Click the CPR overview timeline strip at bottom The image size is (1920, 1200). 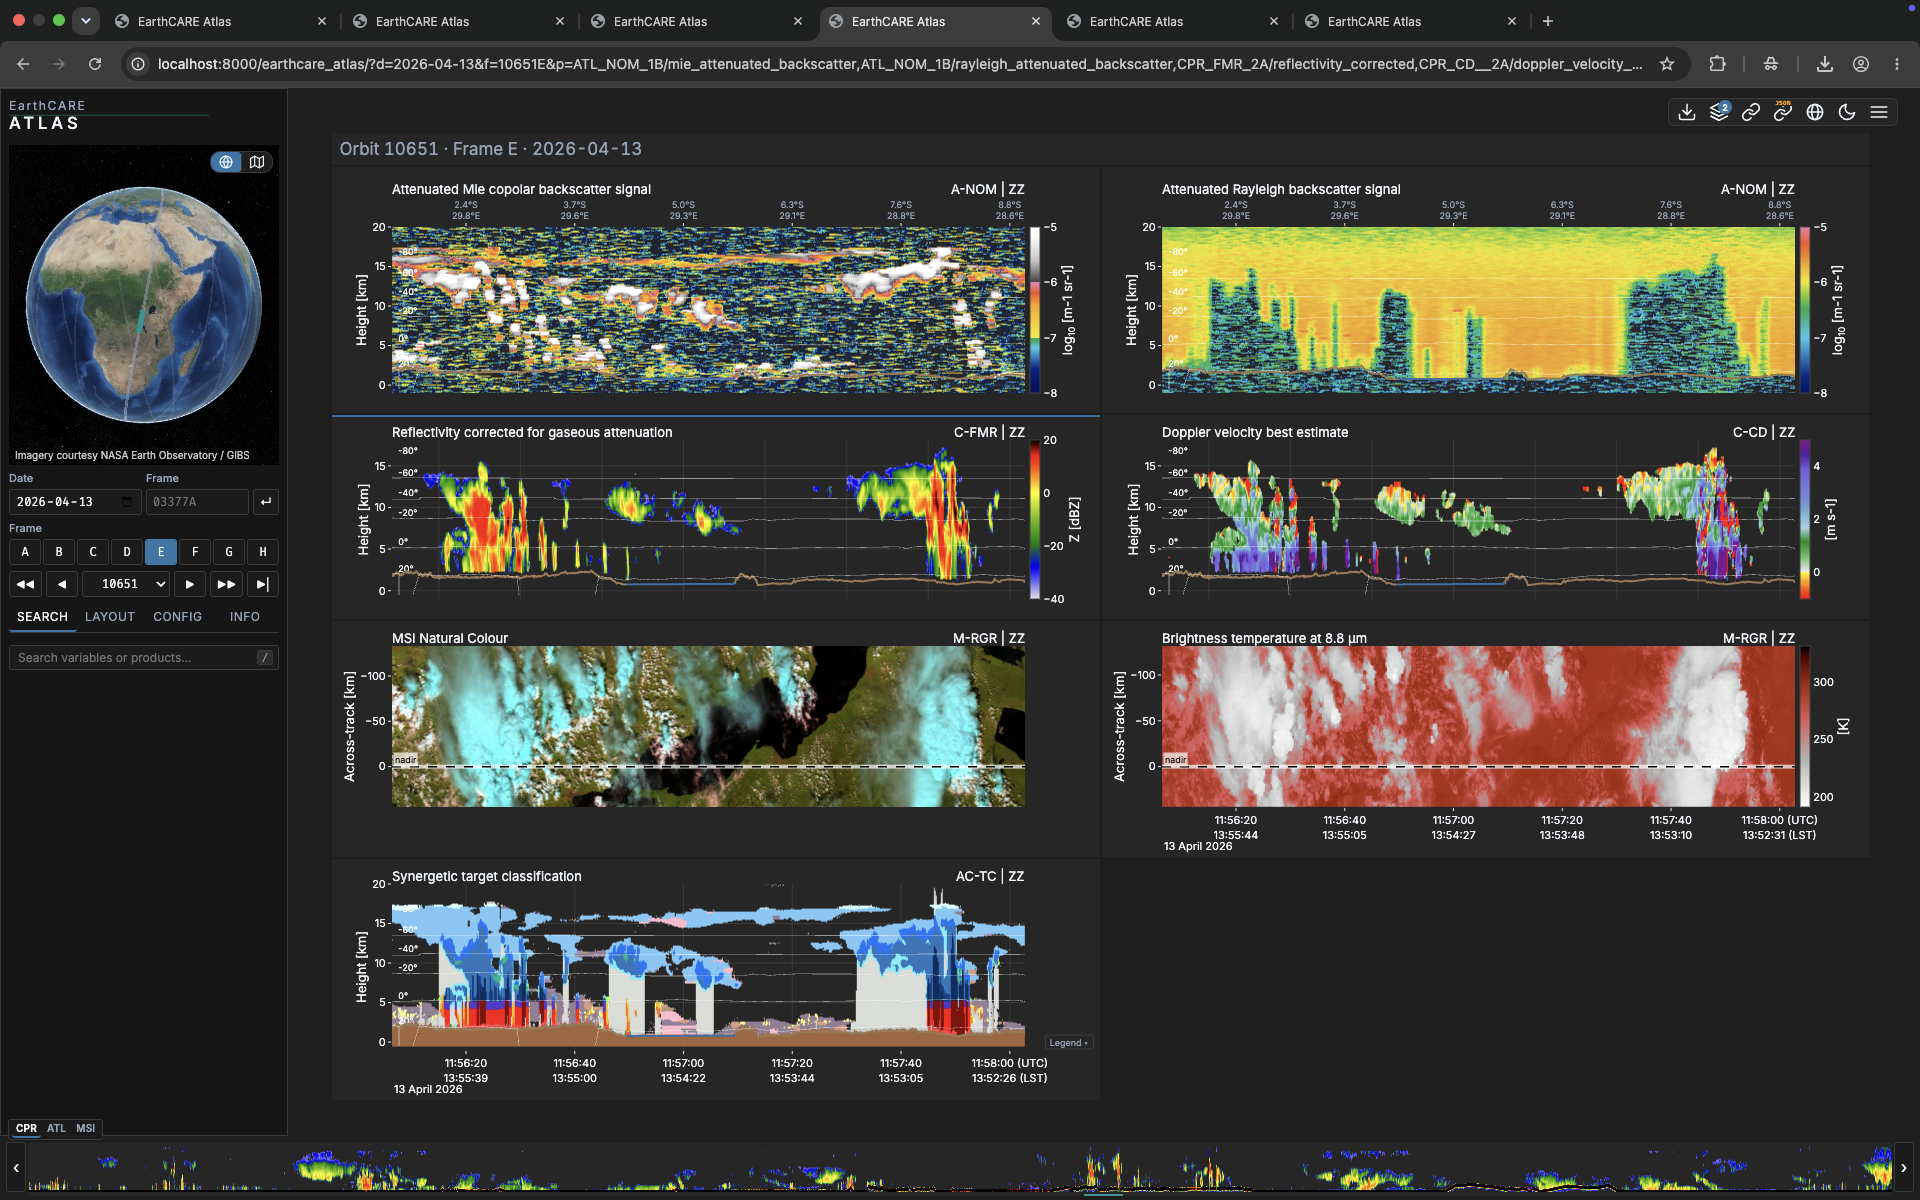[x=958, y=1168]
